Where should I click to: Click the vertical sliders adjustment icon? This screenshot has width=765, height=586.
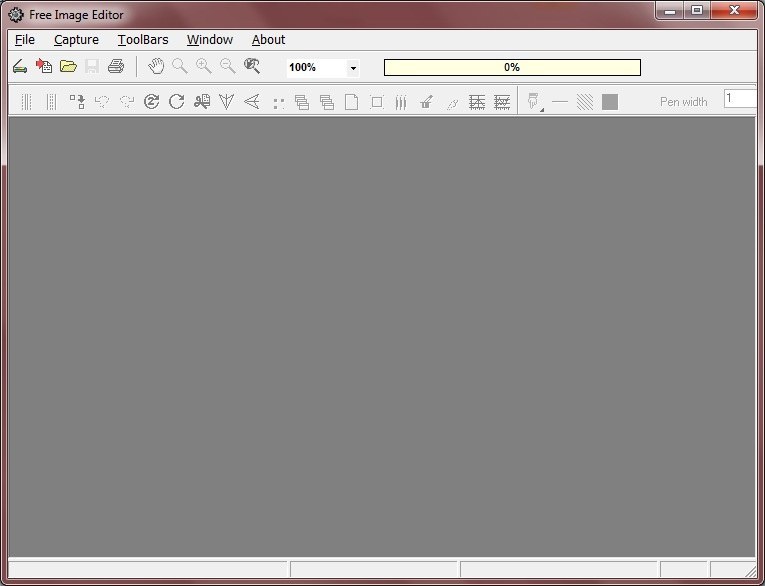[x=401, y=102]
